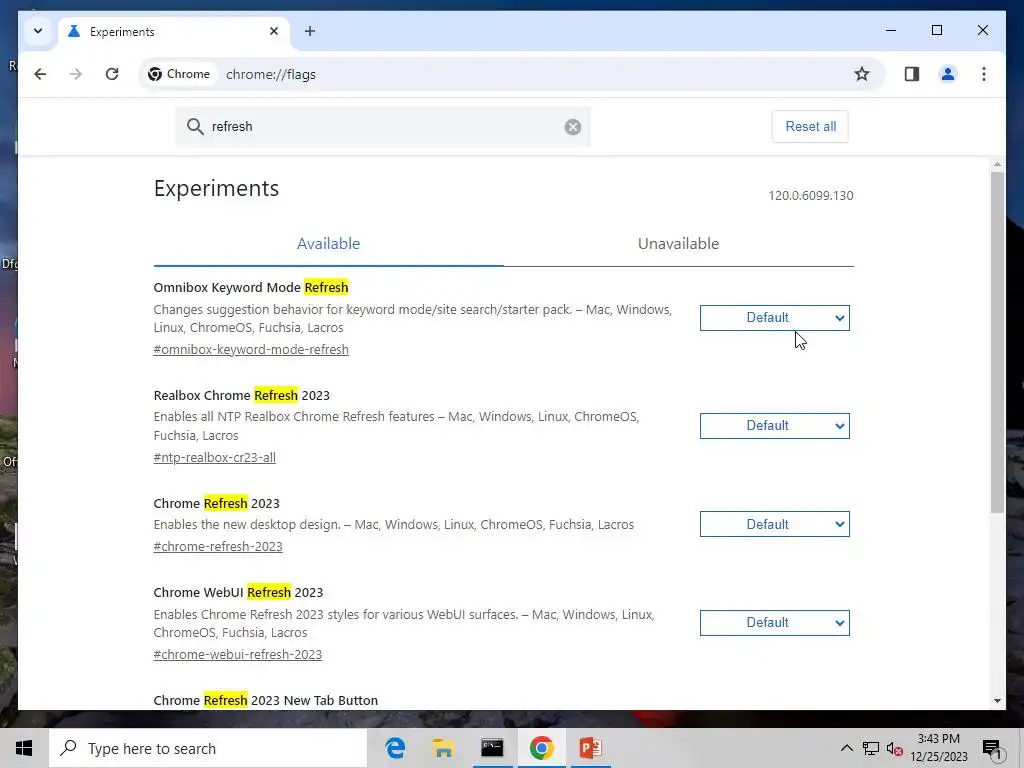Click Chrome Refresh 2023 New Tab Button title
Image resolution: width=1024 pixels, height=768 pixels.
tap(266, 700)
